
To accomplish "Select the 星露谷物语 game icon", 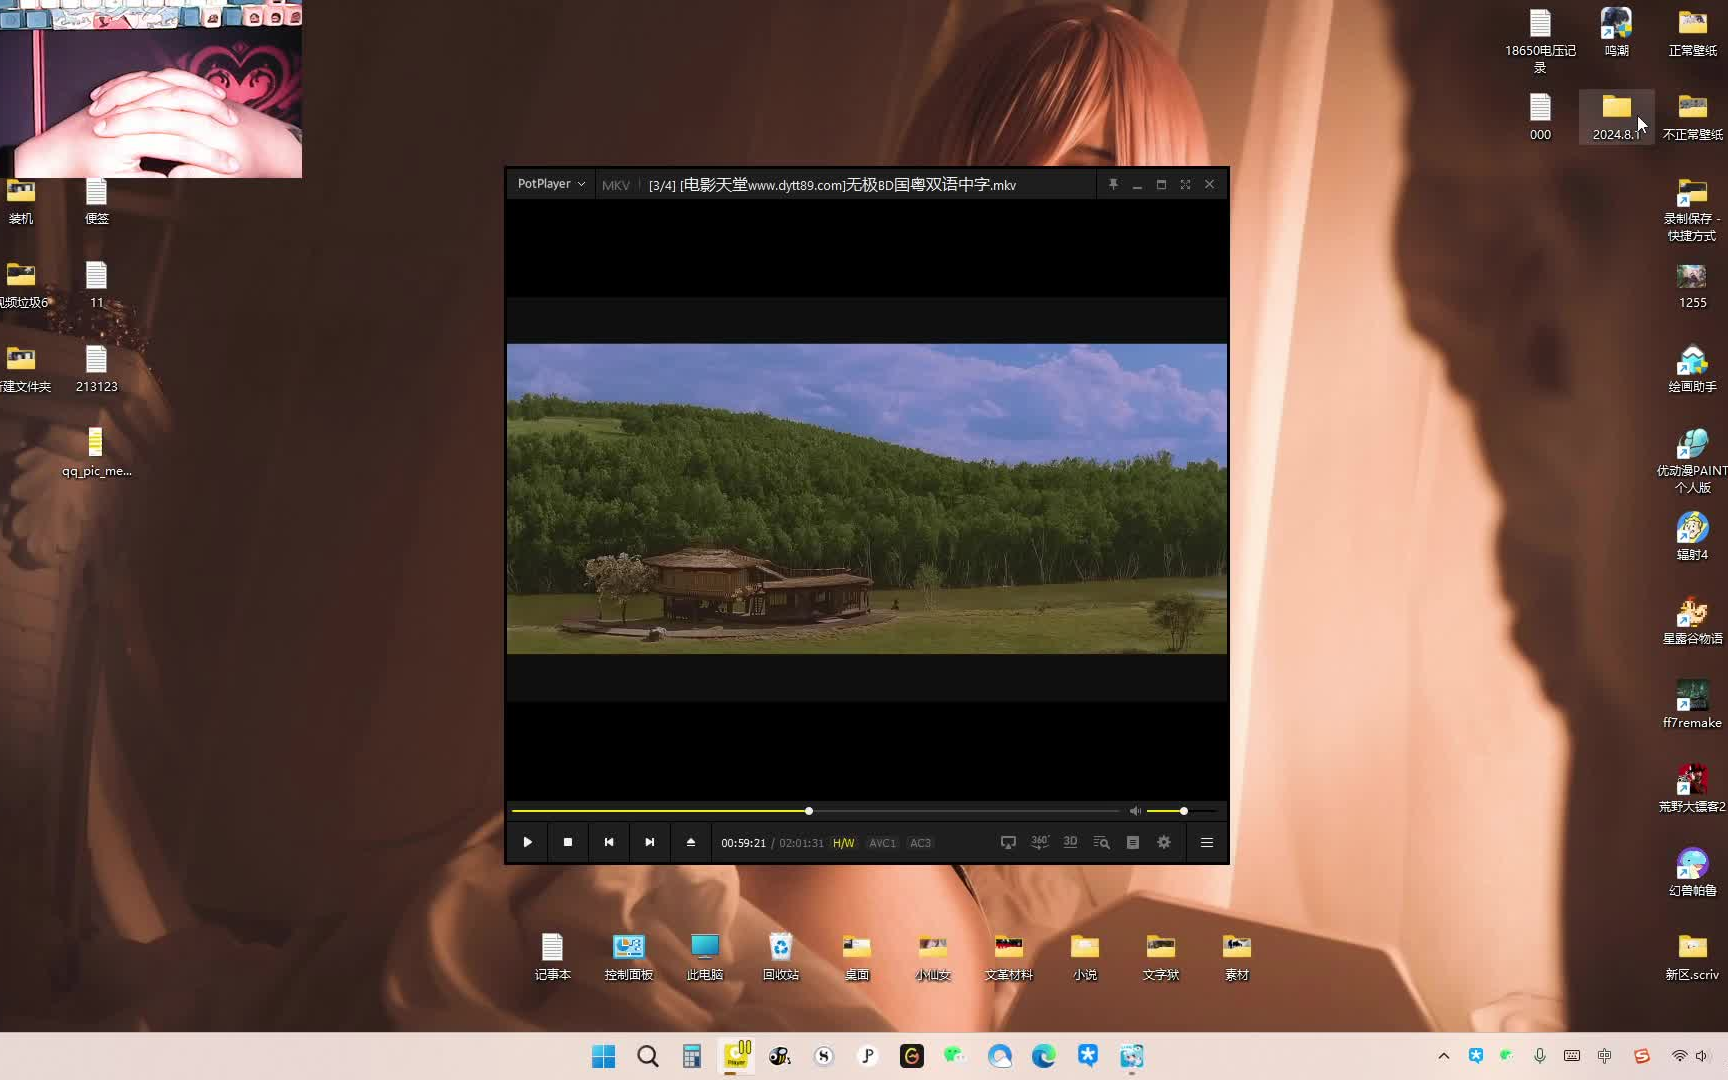I will pos(1692,621).
